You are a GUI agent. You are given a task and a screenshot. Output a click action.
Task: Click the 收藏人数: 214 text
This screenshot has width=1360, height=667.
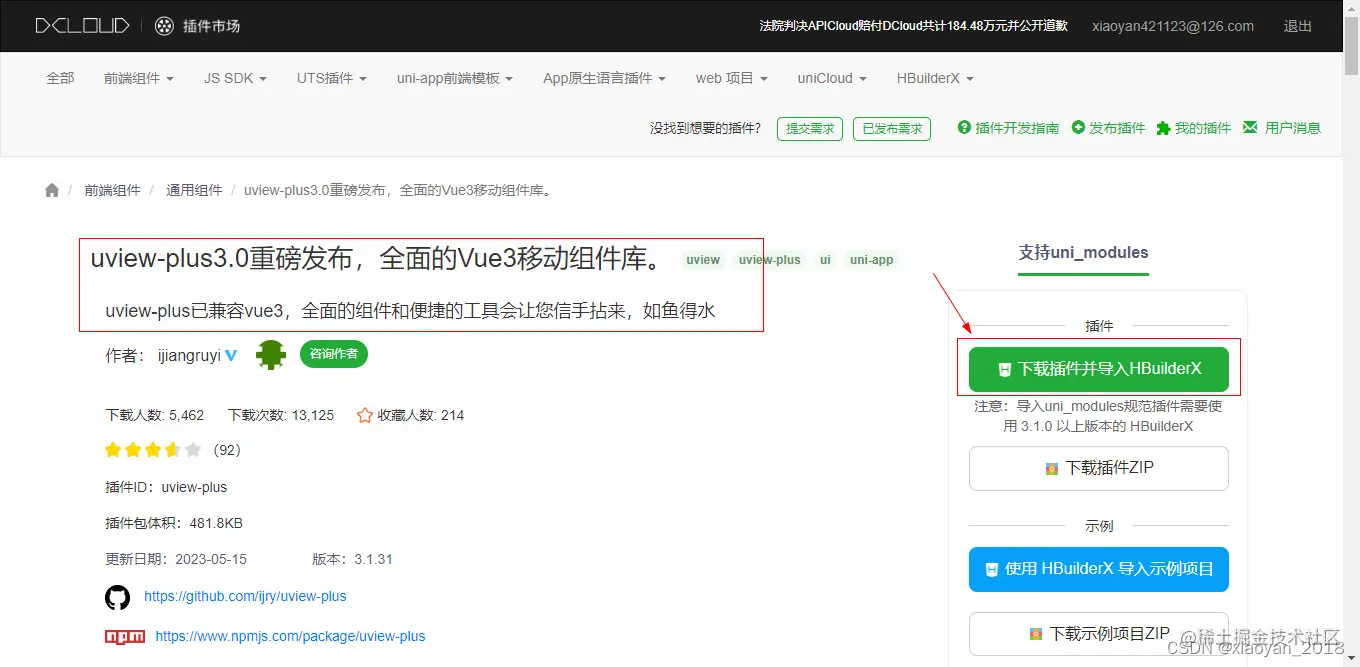[x=421, y=415]
